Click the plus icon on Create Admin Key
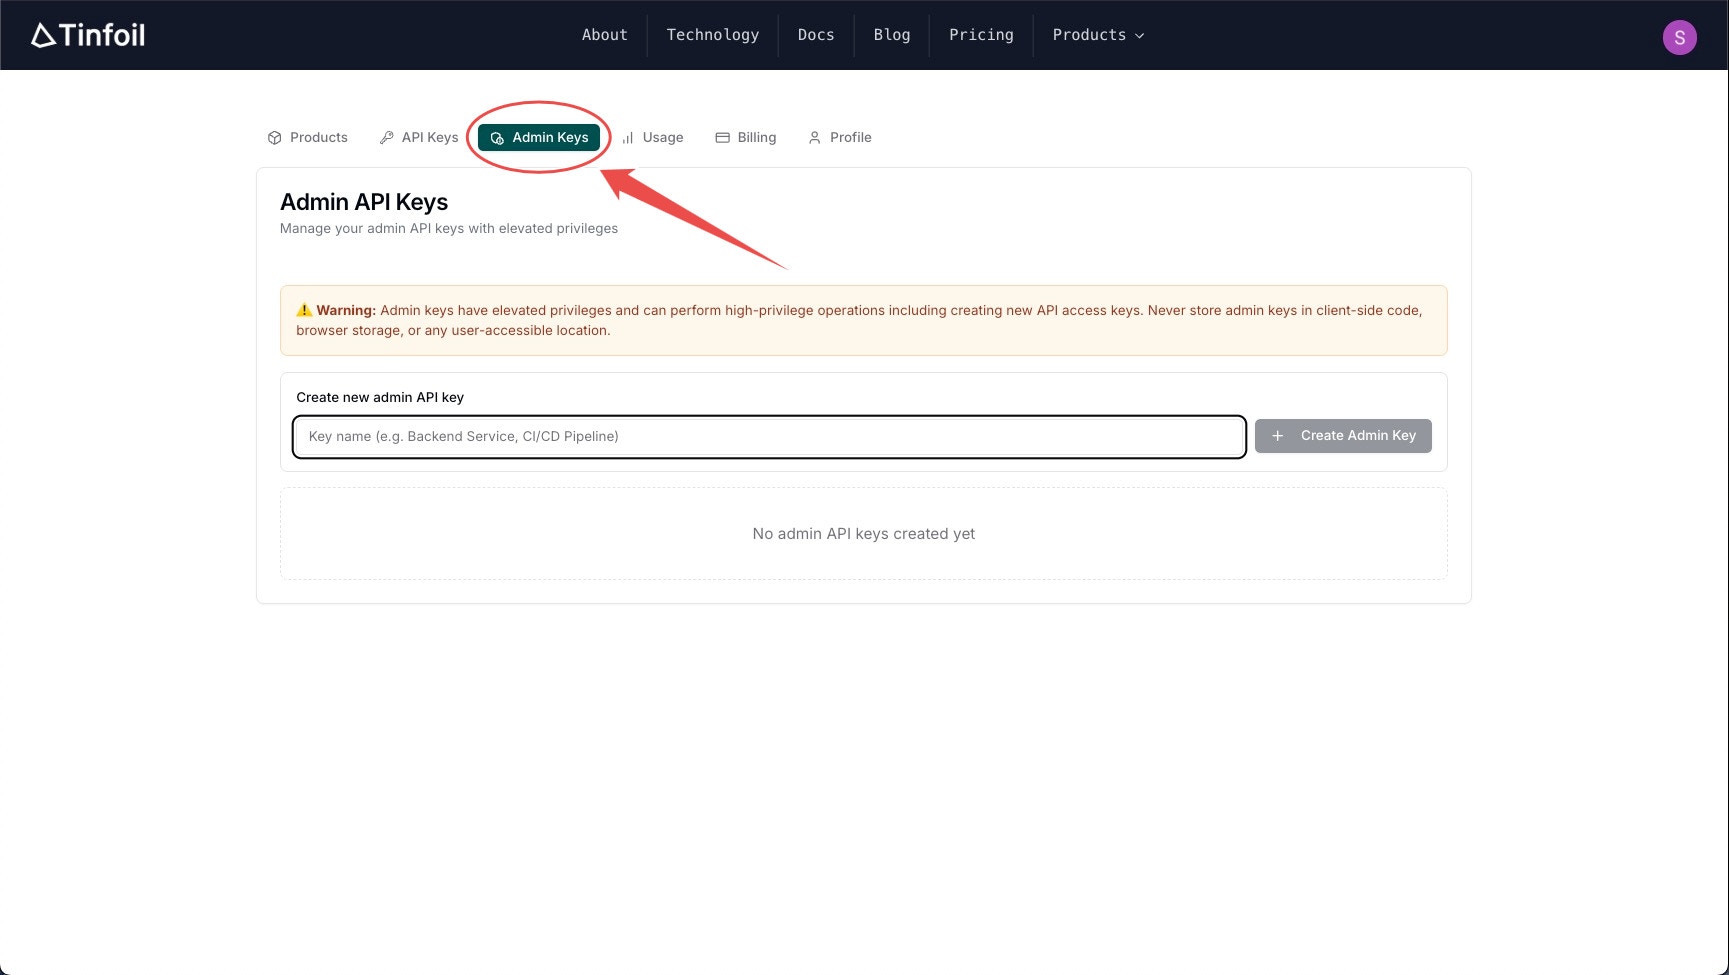1729x975 pixels. tap(1277, 436)
